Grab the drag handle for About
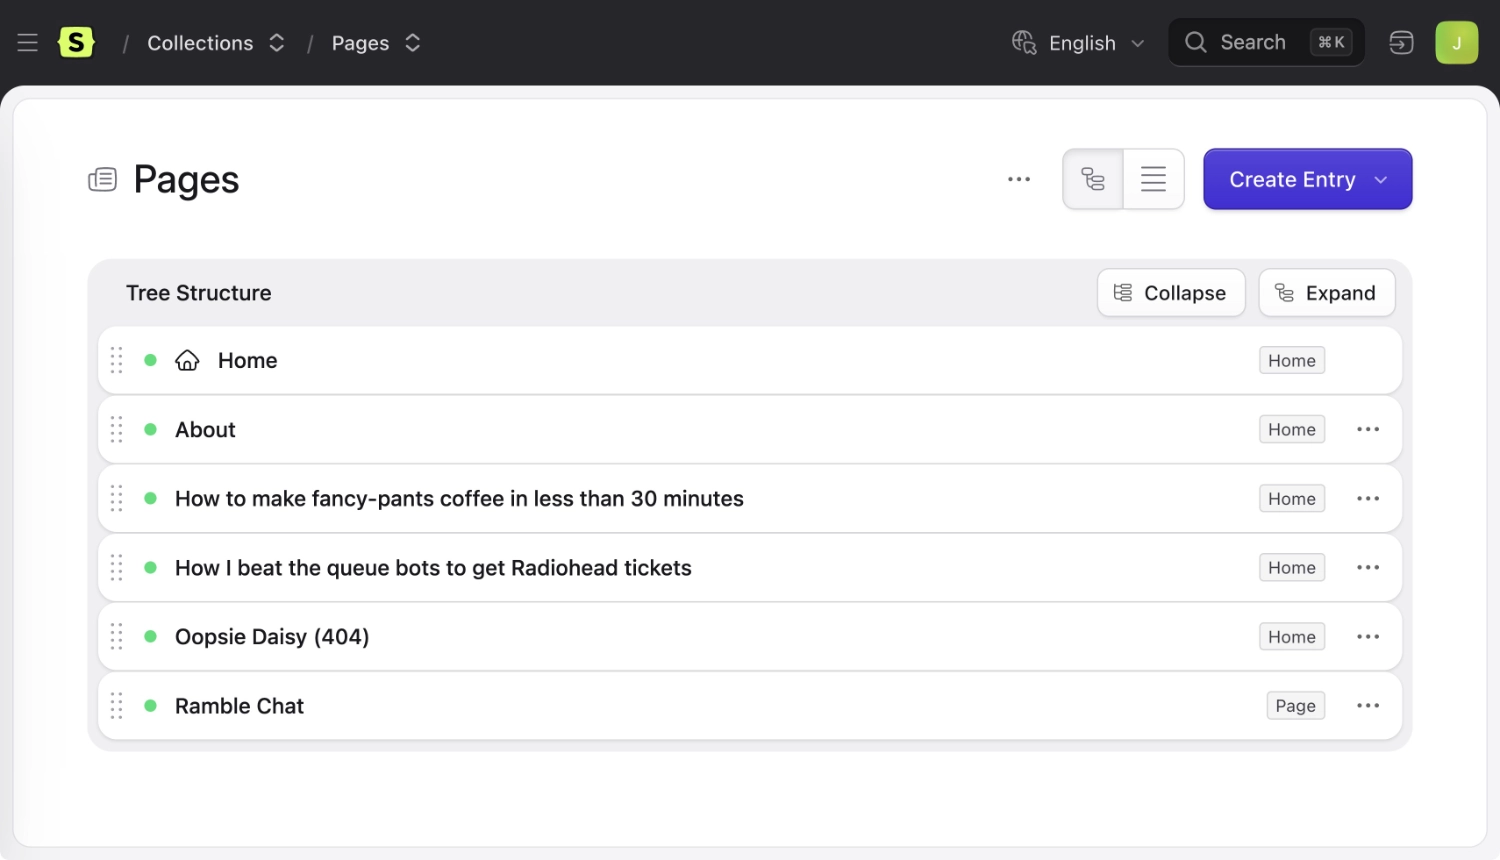This screenshot has width=1500, height=860. (117, 430)
